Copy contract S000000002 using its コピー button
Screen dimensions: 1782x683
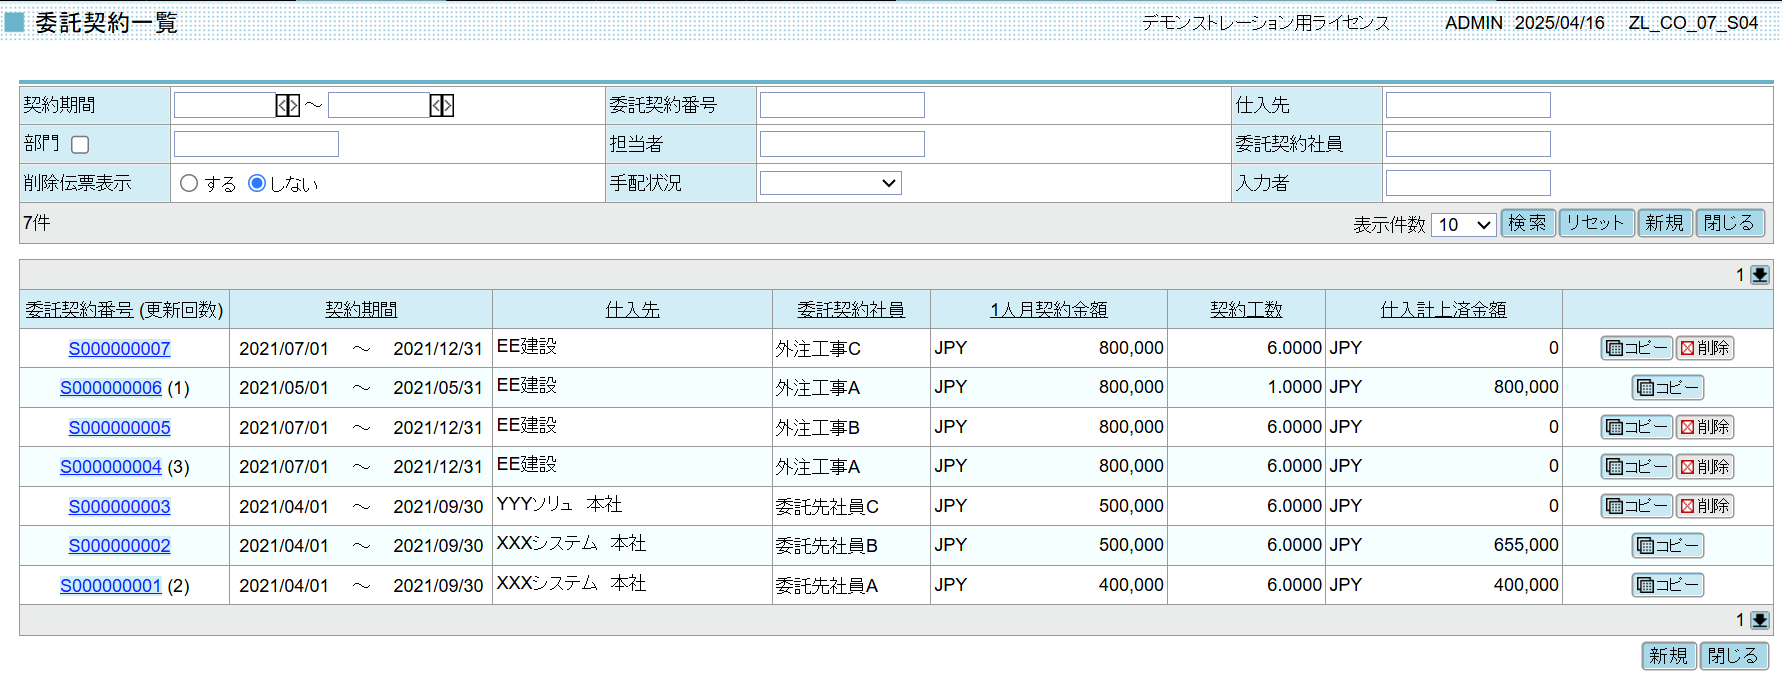pyautogui.click(x=1667, y=545)
